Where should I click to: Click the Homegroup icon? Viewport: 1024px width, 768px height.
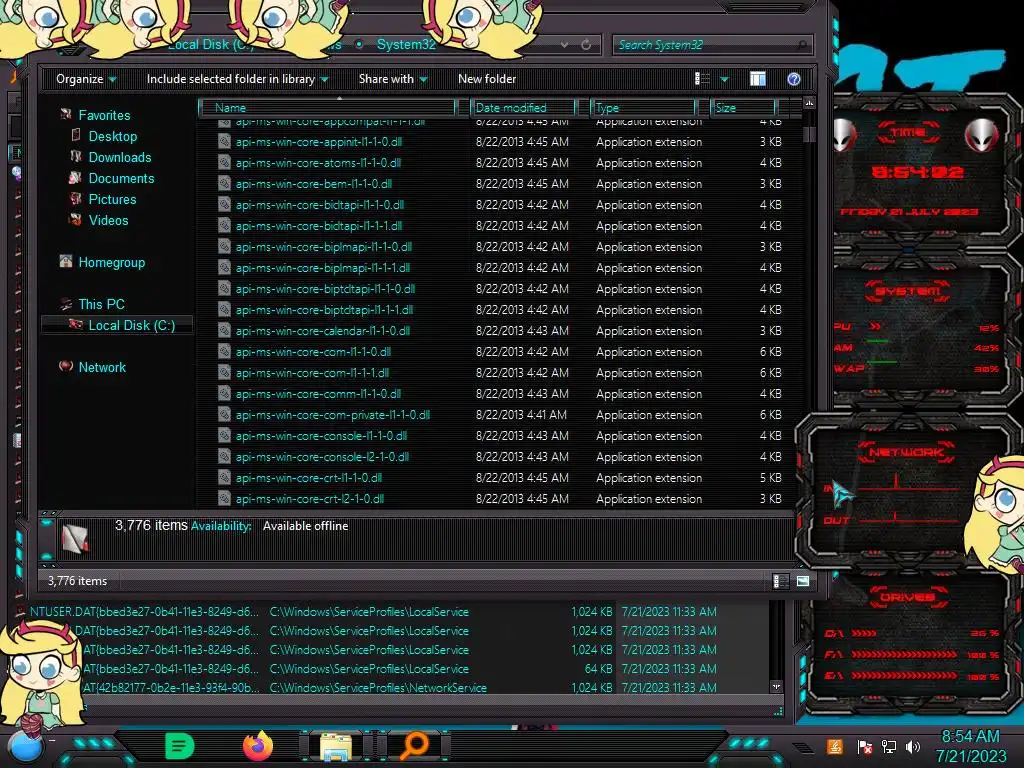tap(66, 261)
